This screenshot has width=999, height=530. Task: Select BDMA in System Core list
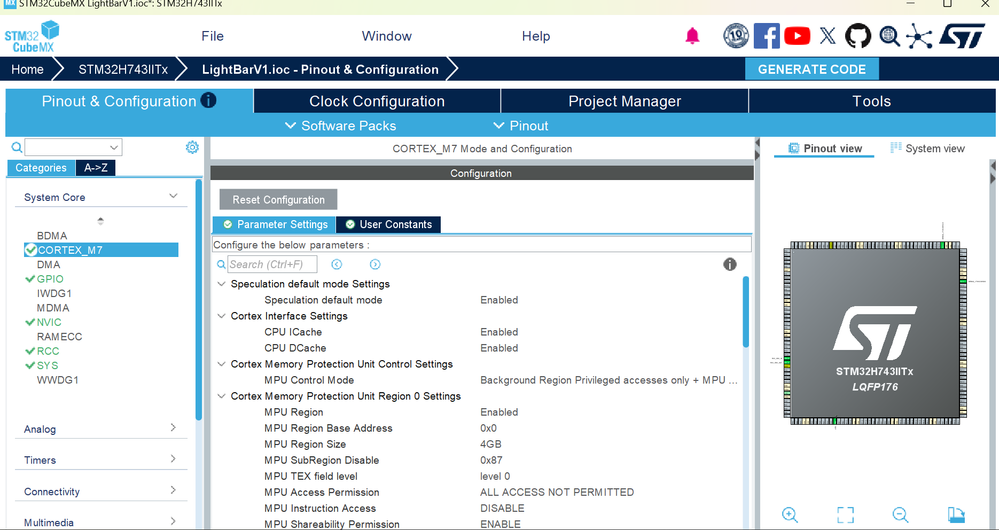click(x=52, y=236)
